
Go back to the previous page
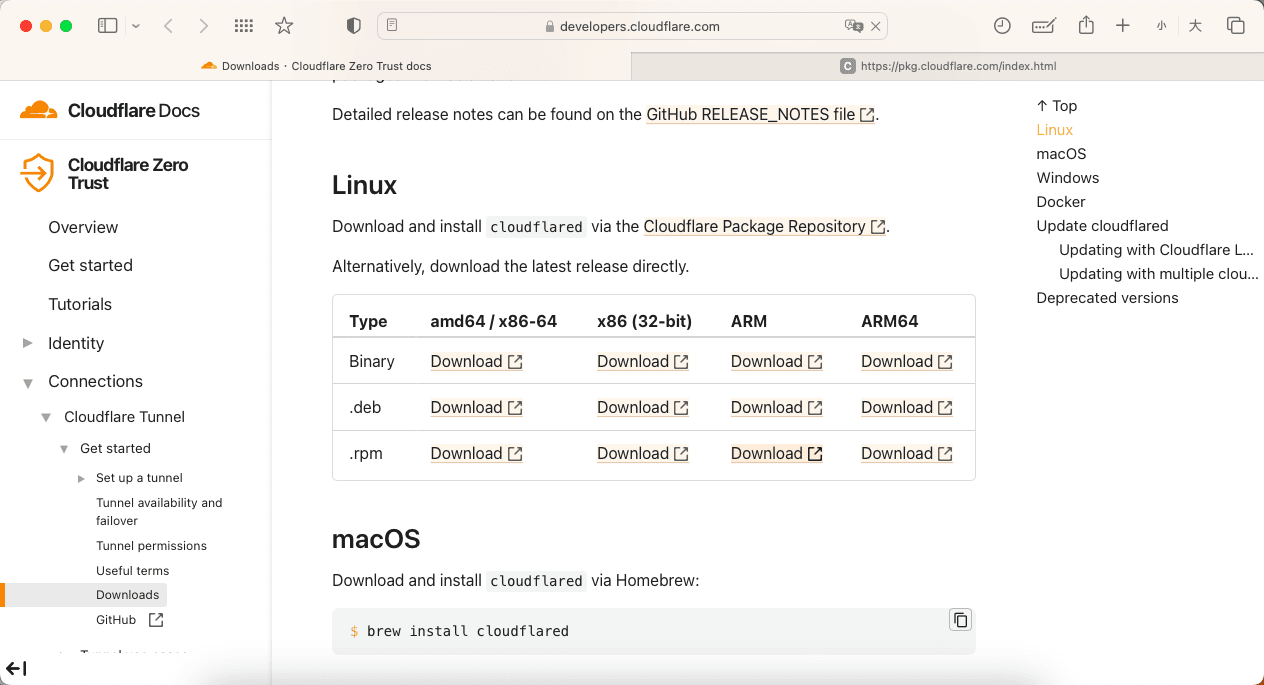(168, 26)
